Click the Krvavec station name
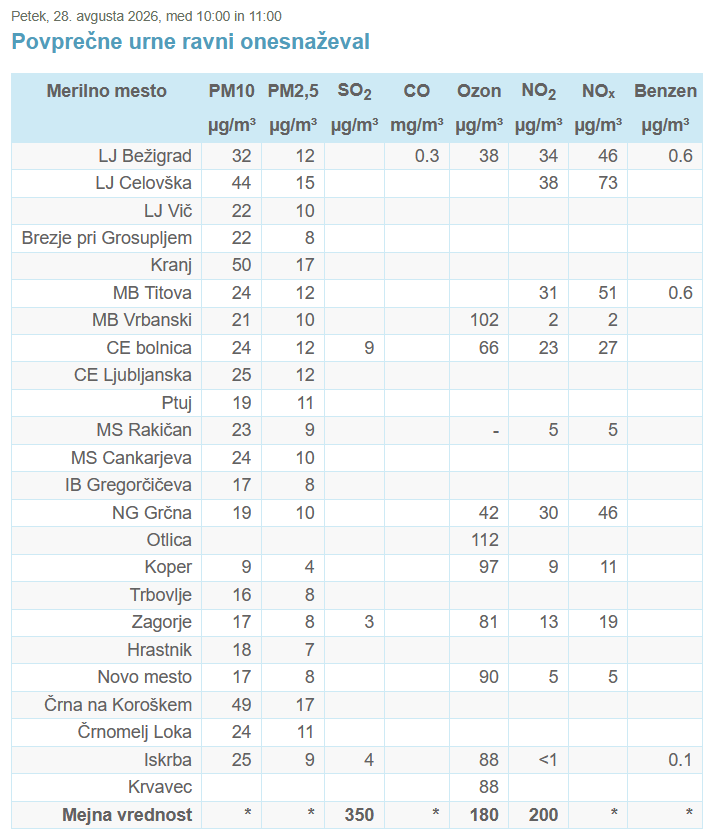The height and width of the screenshot is (834, 706). pyautogui.click(x=160, y=787)
